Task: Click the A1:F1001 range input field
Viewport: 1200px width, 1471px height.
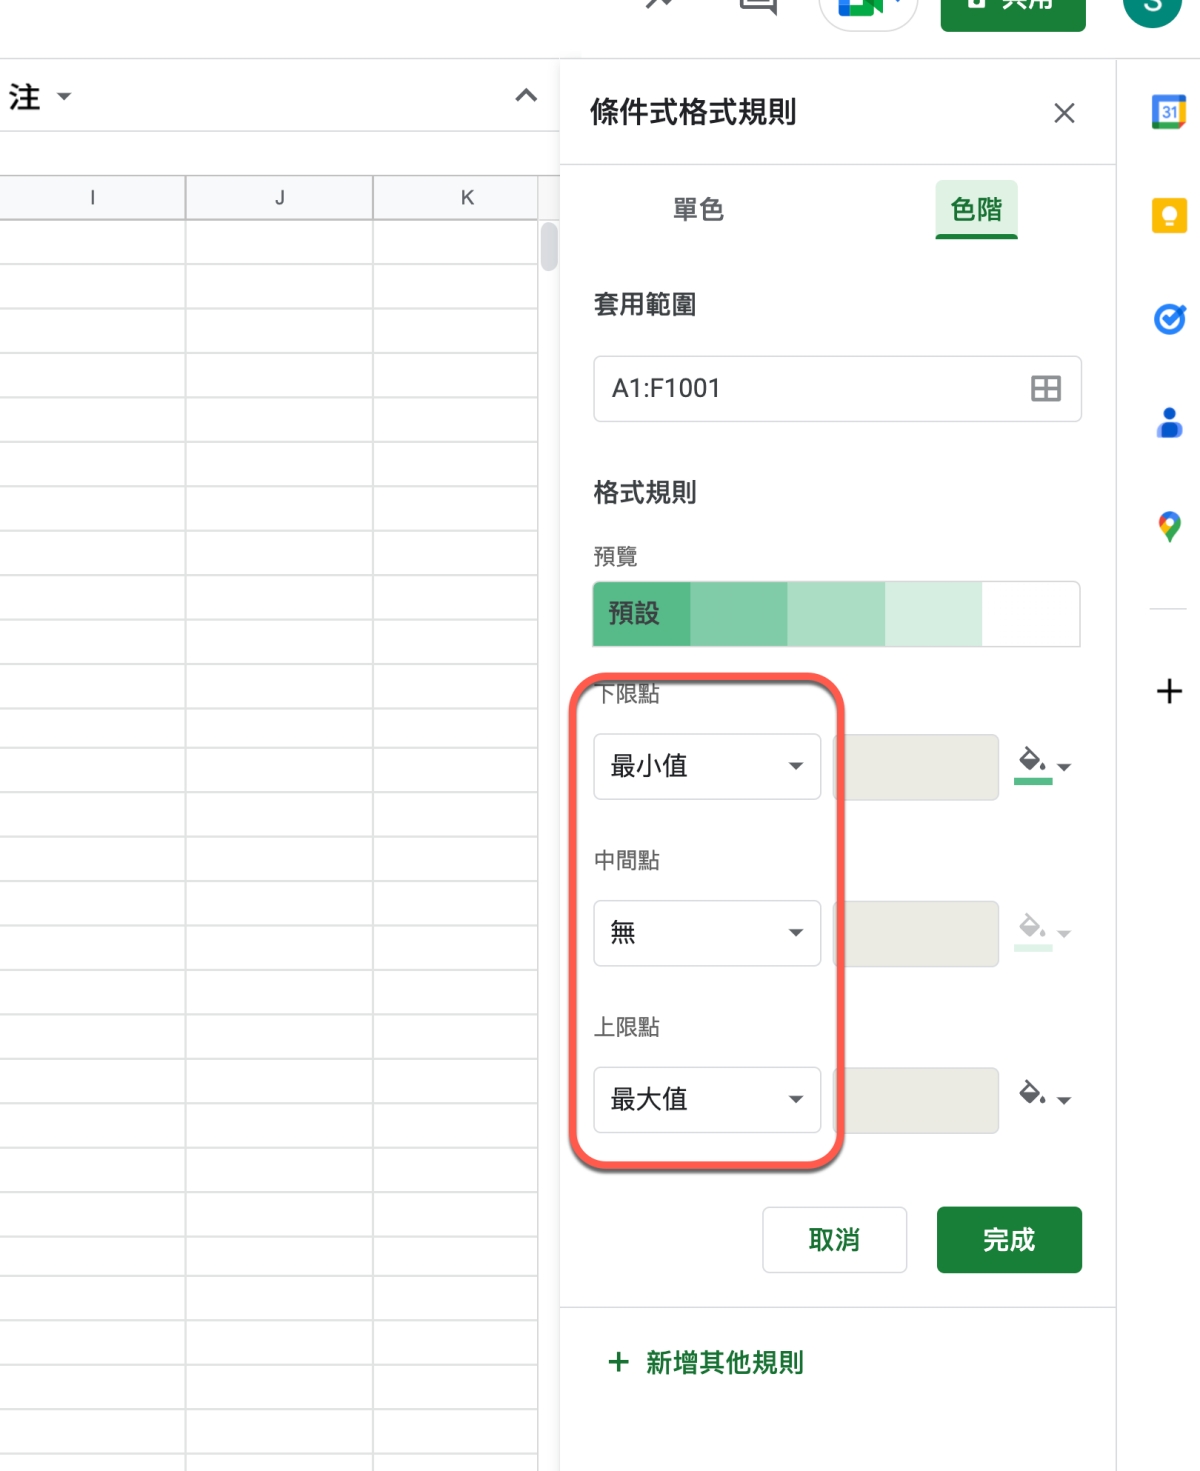Action: point(810,389)
